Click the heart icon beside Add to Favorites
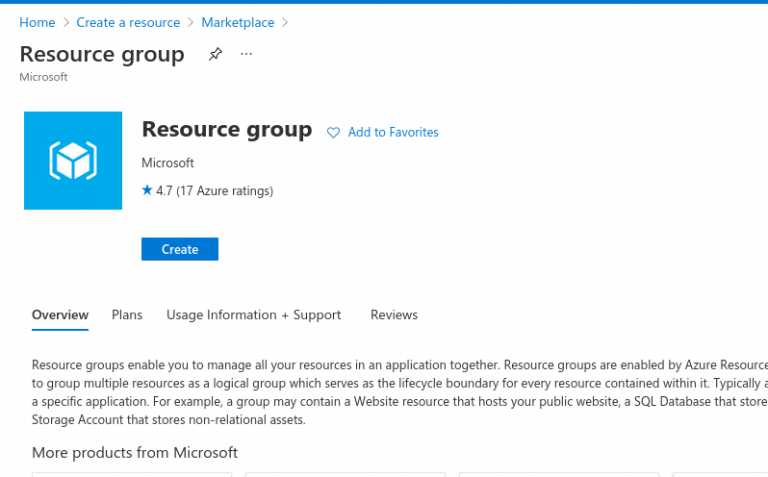 pos(334,133)
